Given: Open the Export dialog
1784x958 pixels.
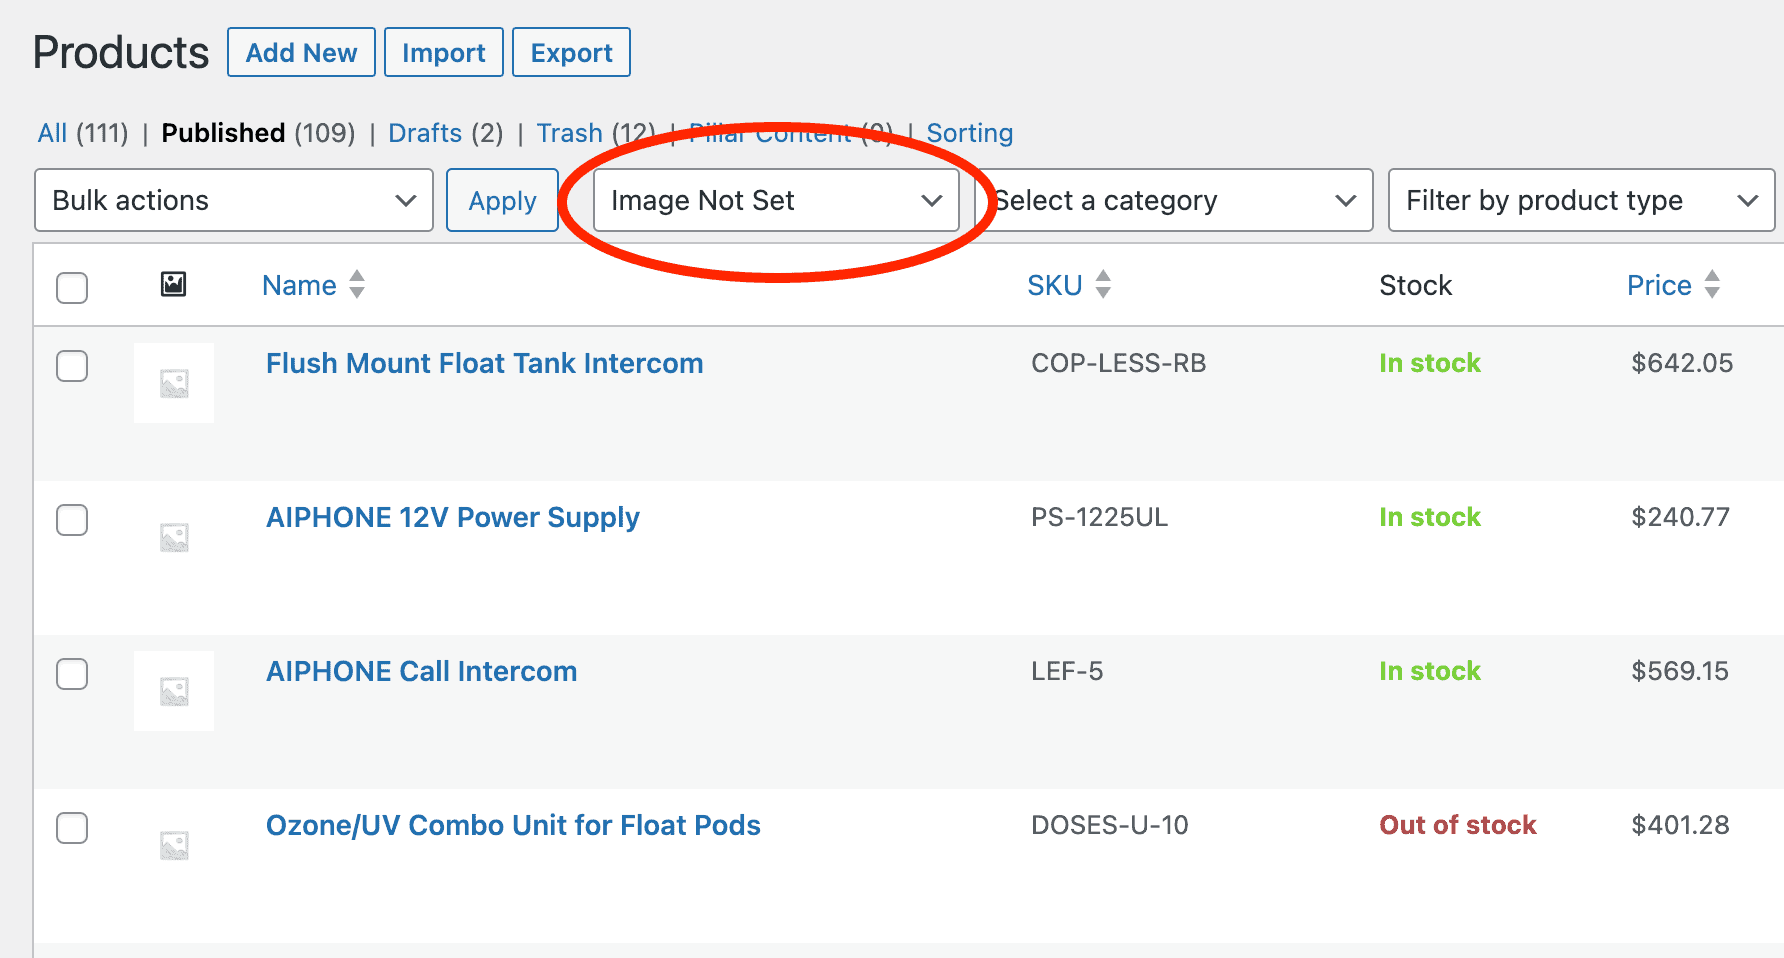Looking at the screenshot, I should [571, 52].
